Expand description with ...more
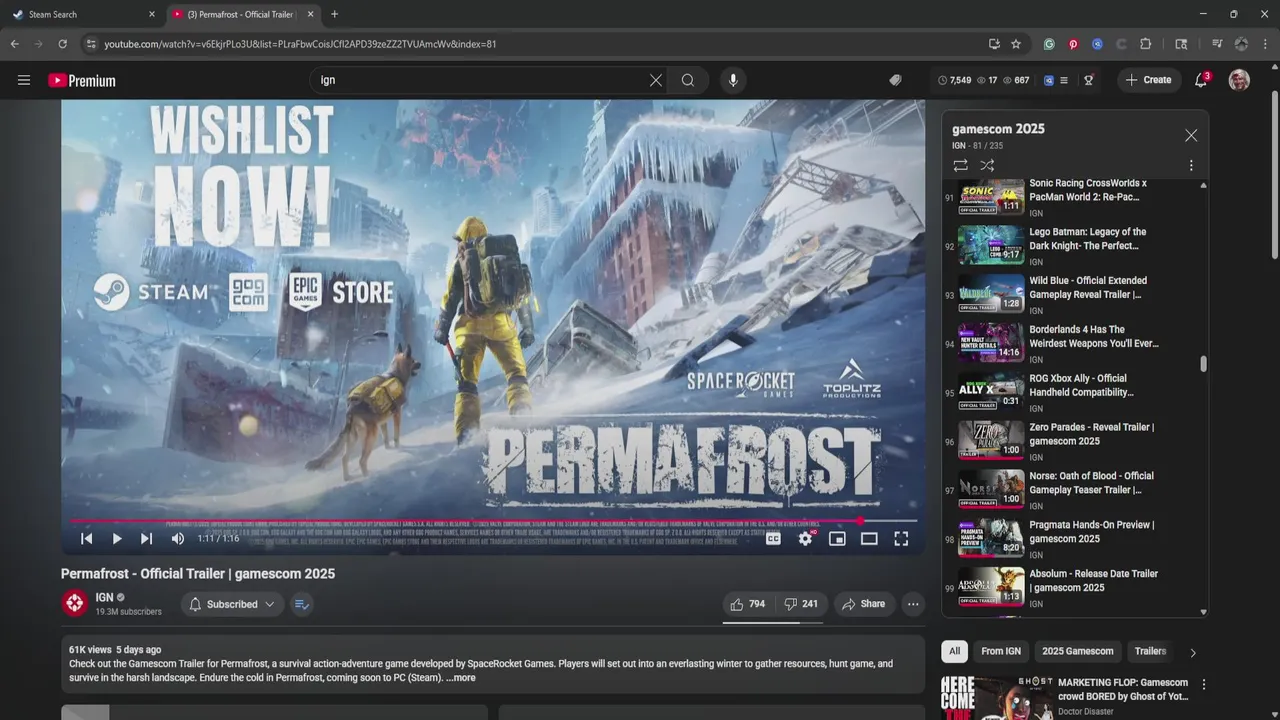1280x720 pixels. (x=461, y=678)
